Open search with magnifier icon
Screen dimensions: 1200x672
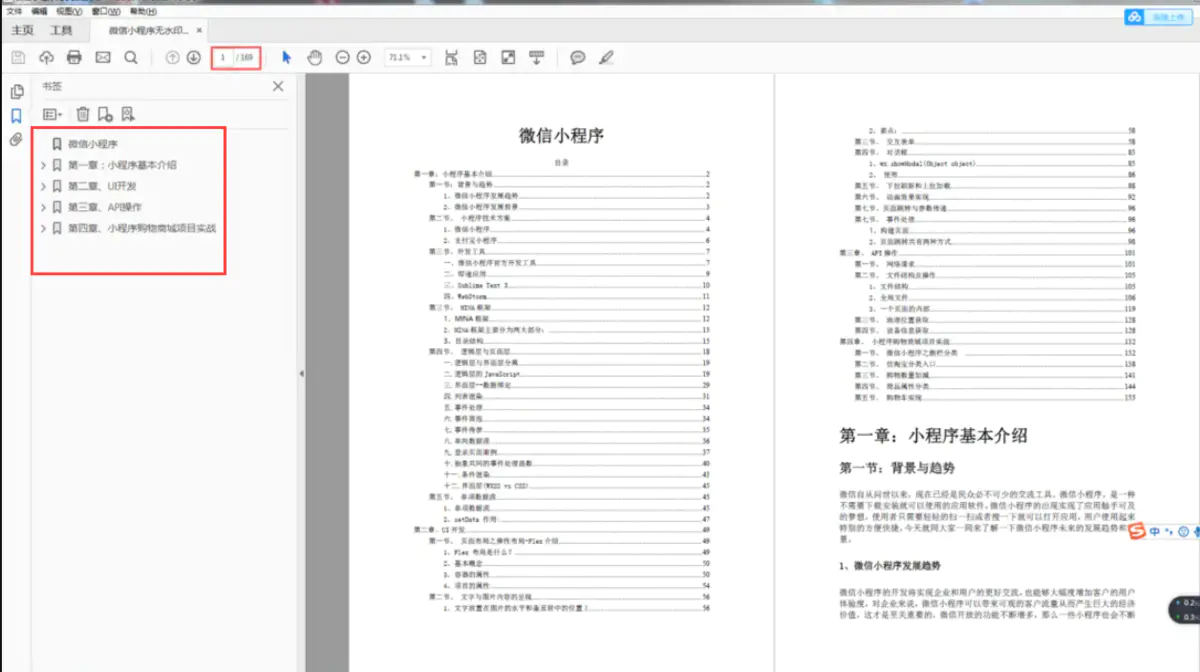pyautogui.click(x=131, y=58)
